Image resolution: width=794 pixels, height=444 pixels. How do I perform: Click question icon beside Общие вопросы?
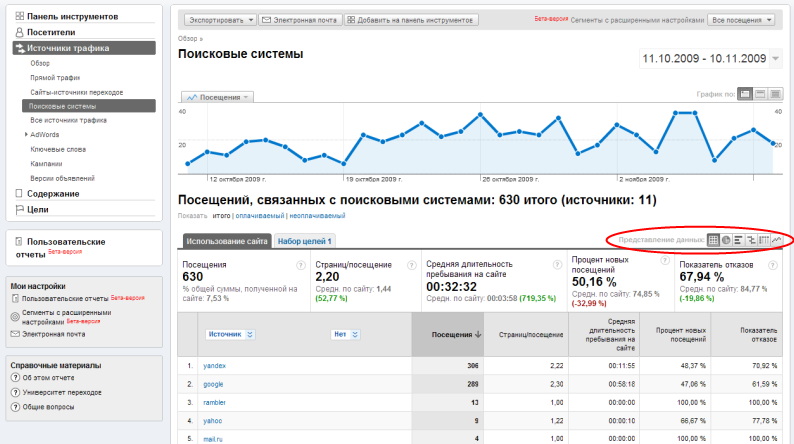(x=15, y=407)
